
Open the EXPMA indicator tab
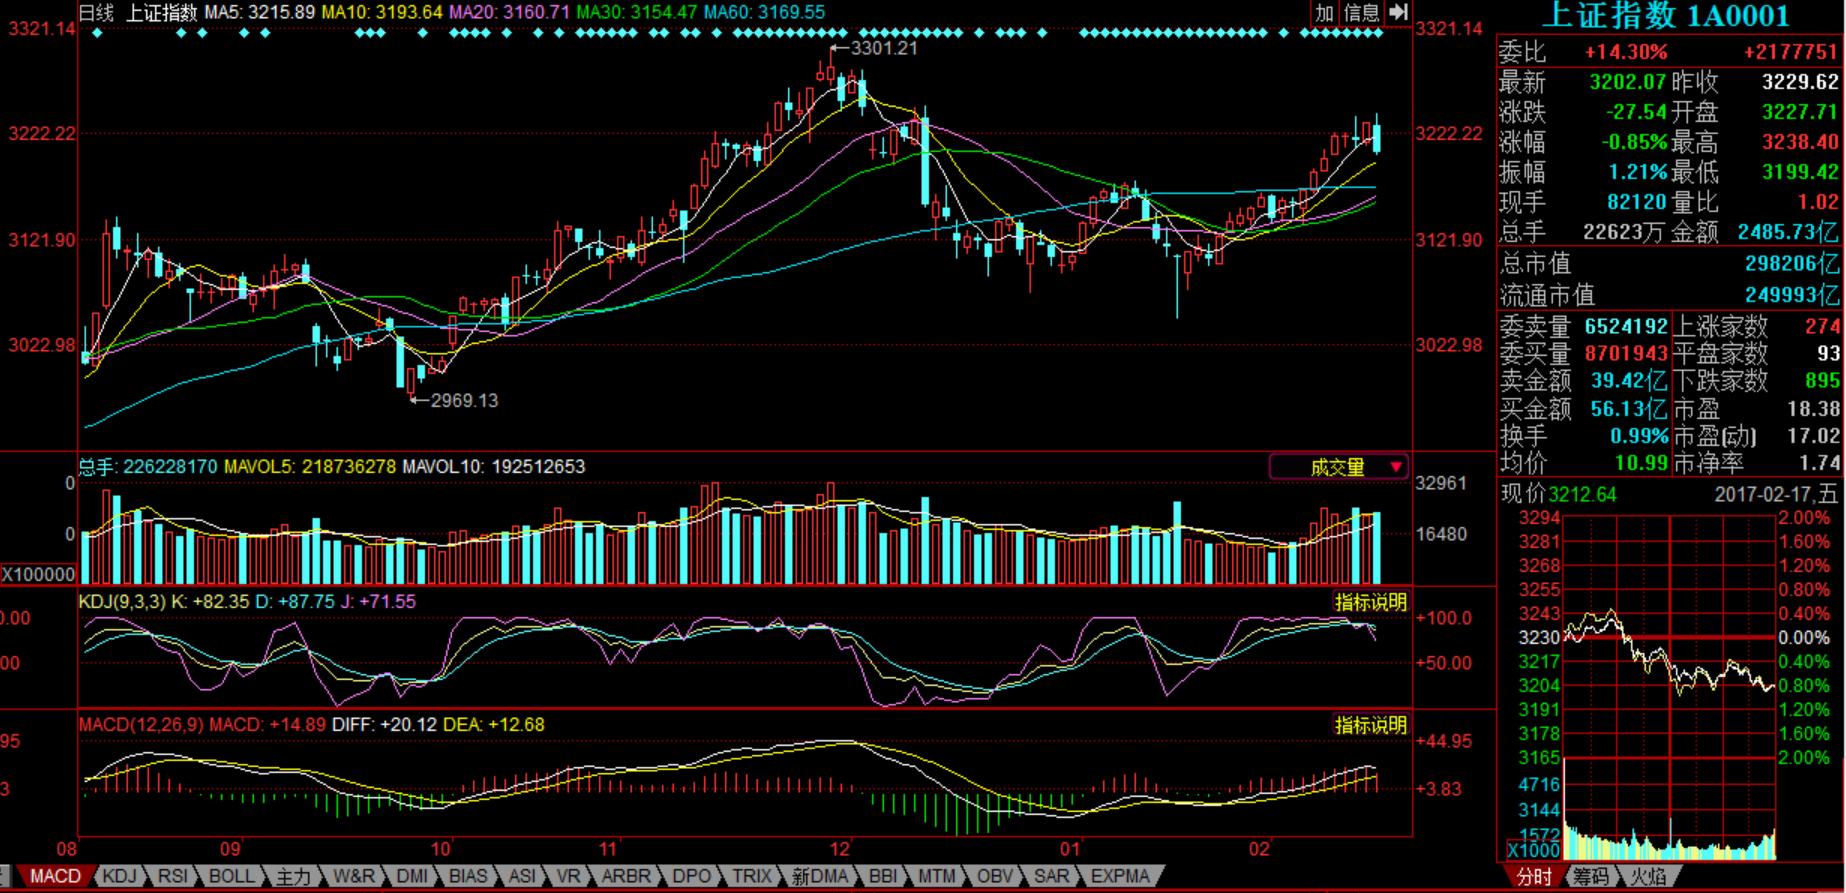[1120, 876]
